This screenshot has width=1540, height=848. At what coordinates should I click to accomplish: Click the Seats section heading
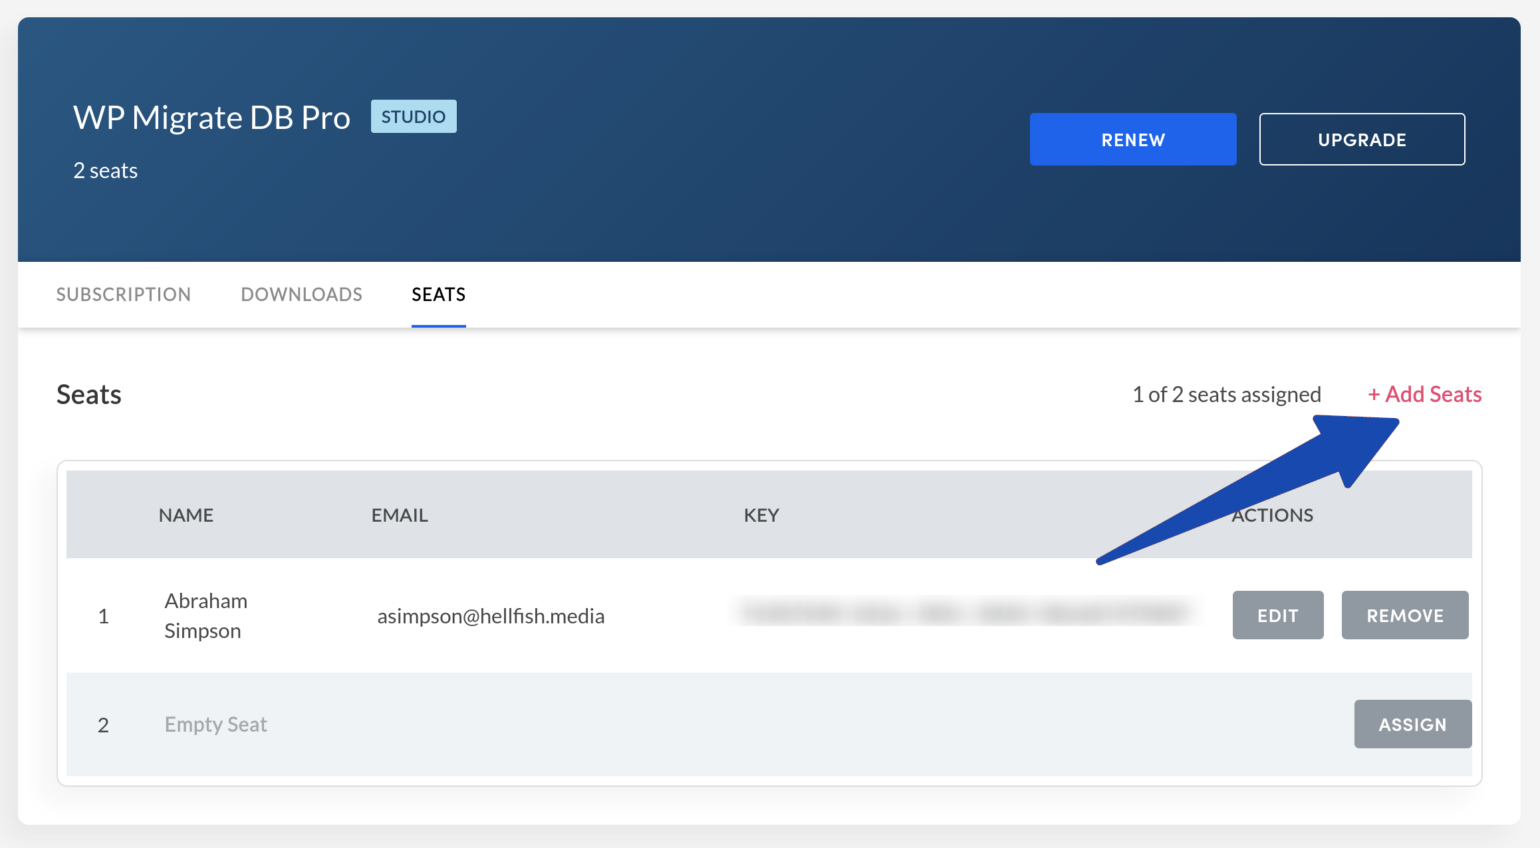88,394
